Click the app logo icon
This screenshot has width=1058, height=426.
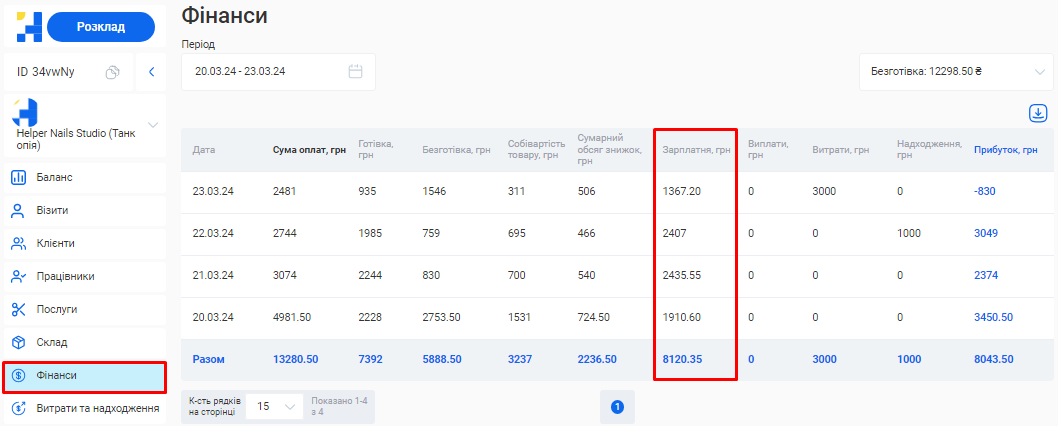pos(29,27)
